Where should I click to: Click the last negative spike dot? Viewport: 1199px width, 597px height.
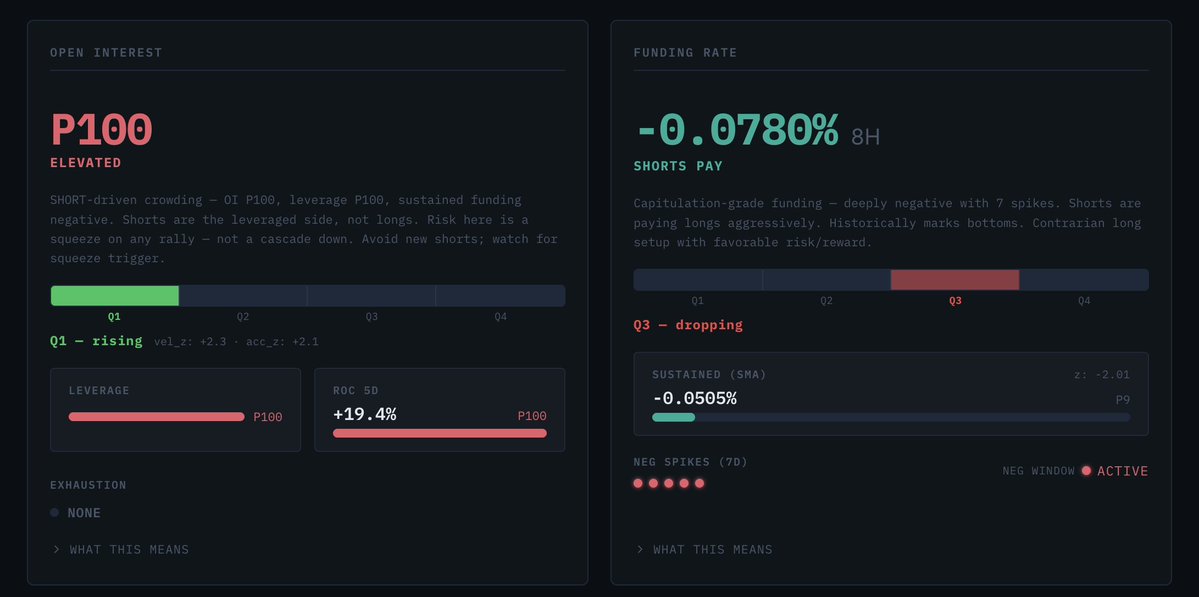(x=700, y=483)
